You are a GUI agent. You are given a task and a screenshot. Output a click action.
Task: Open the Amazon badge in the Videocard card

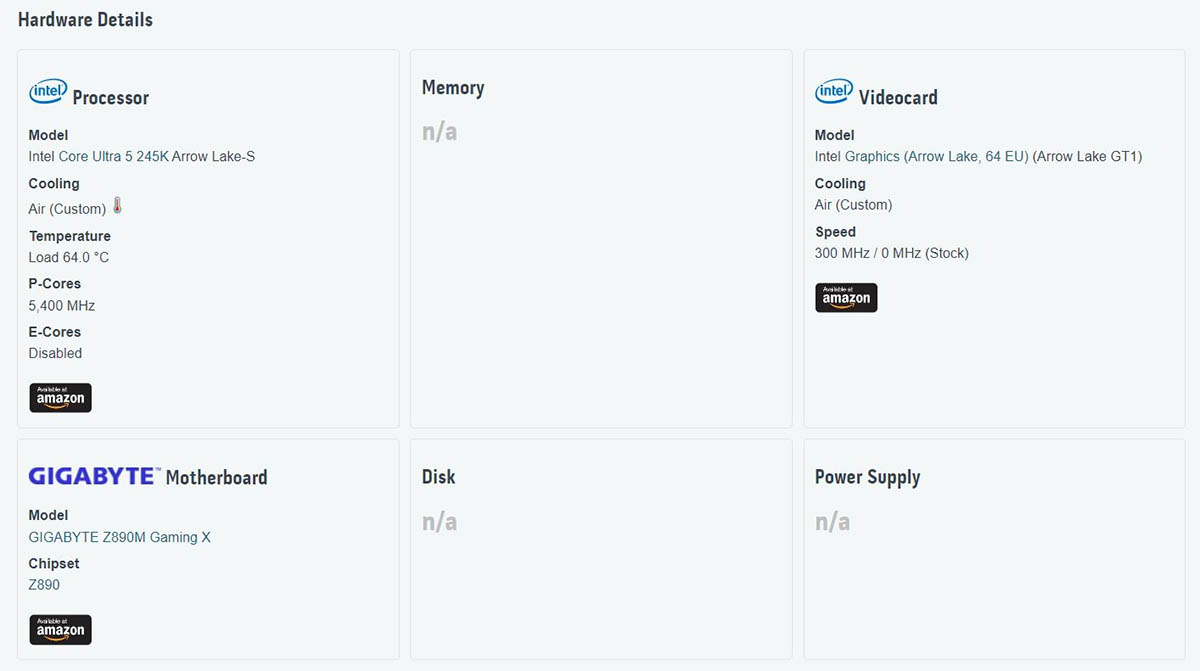pos(846,298)
